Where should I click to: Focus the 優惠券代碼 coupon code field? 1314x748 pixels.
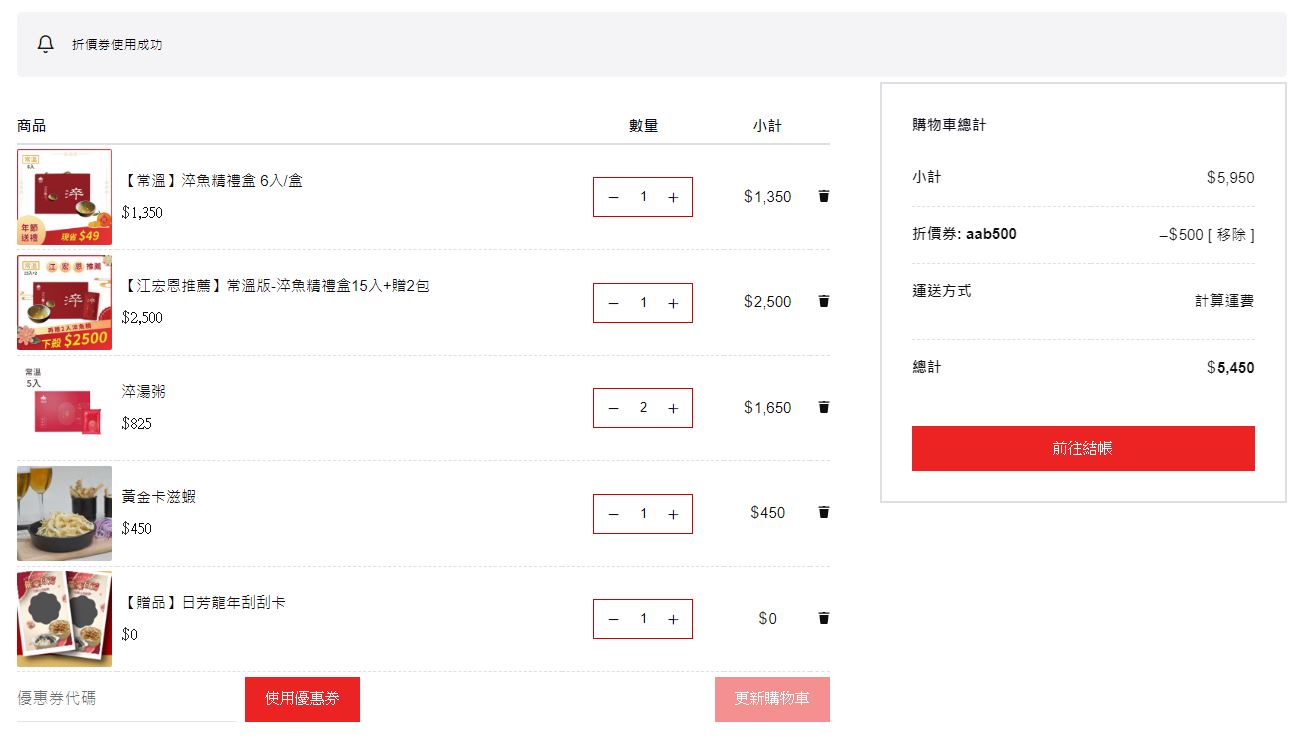(126, 699)
